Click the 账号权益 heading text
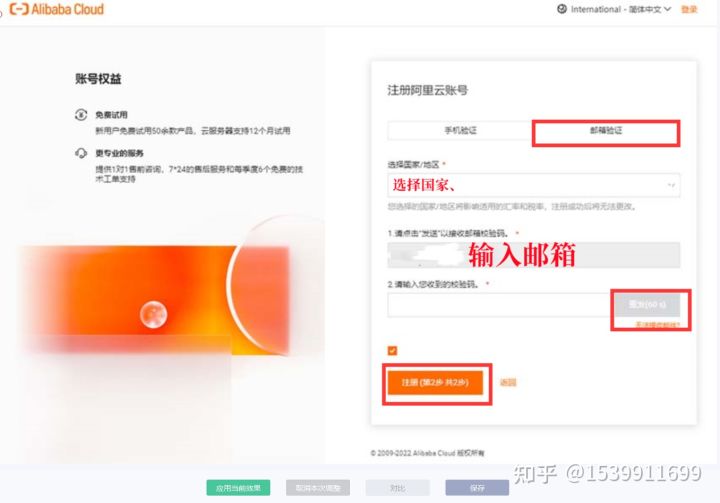Viewport: 720px width, 503px height. click(98, 79)
